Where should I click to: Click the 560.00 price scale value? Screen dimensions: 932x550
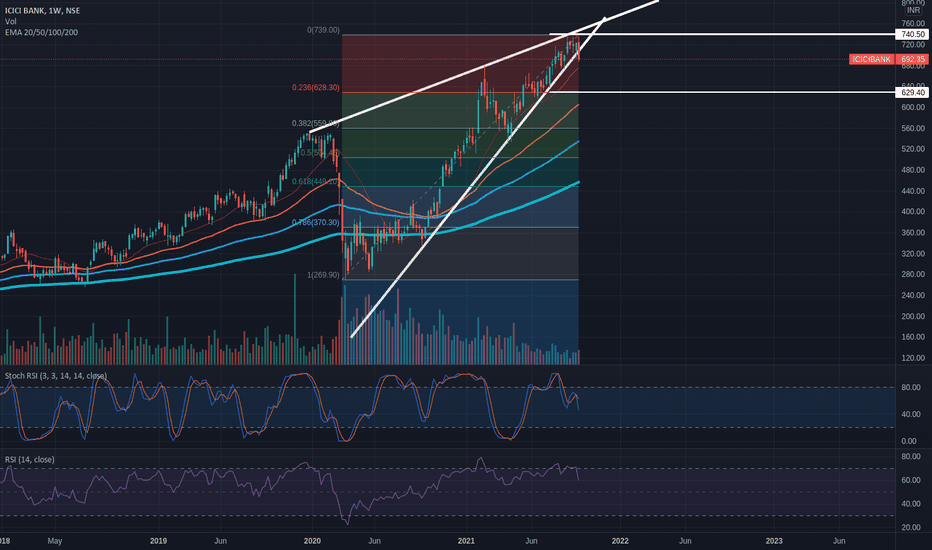point(912,128)
